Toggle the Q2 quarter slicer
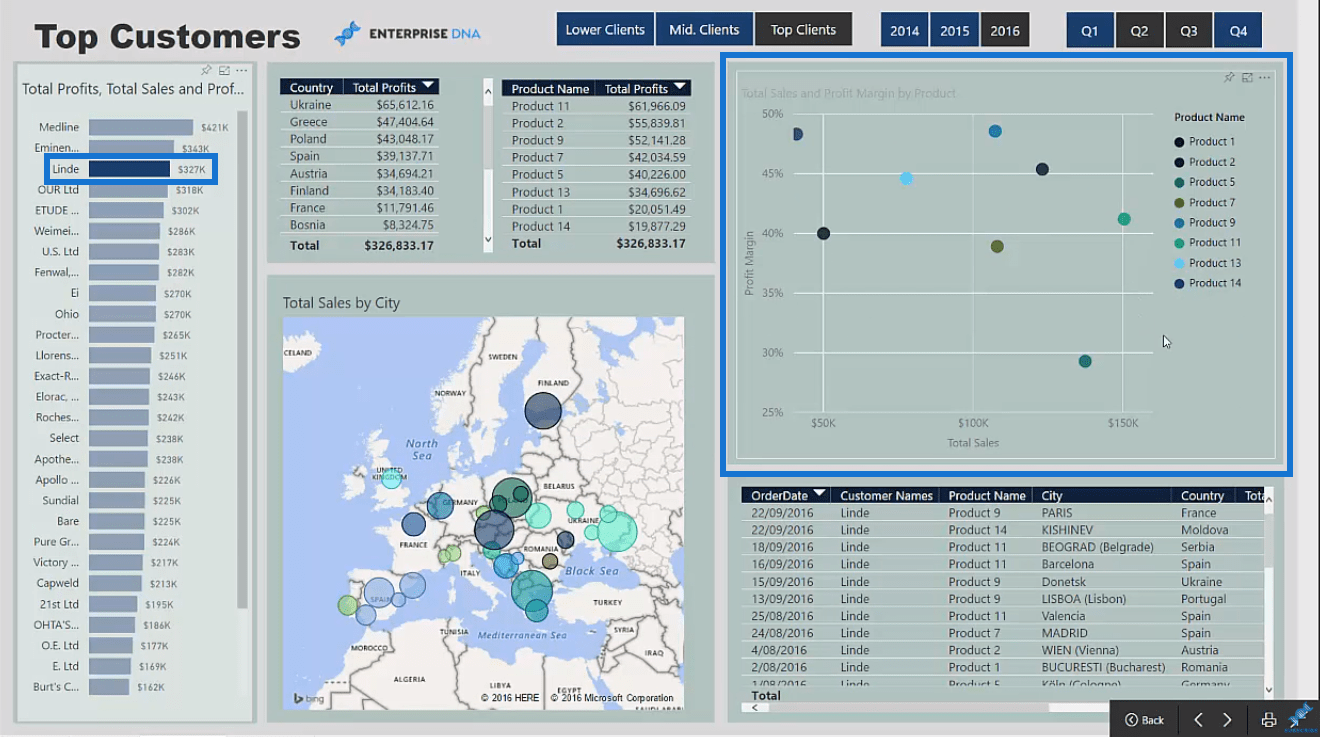 (x=1139, y=30)
